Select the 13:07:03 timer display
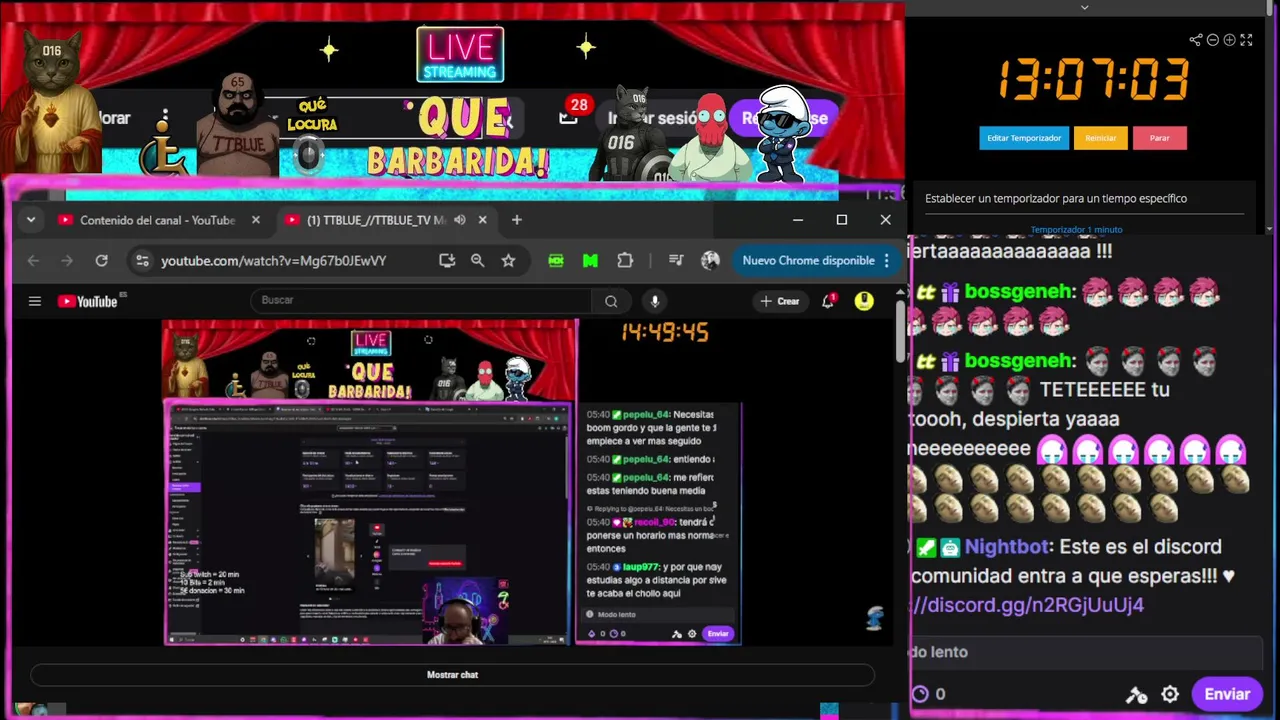Screen dimensions: 1280x720 (x=1093, y=80)
